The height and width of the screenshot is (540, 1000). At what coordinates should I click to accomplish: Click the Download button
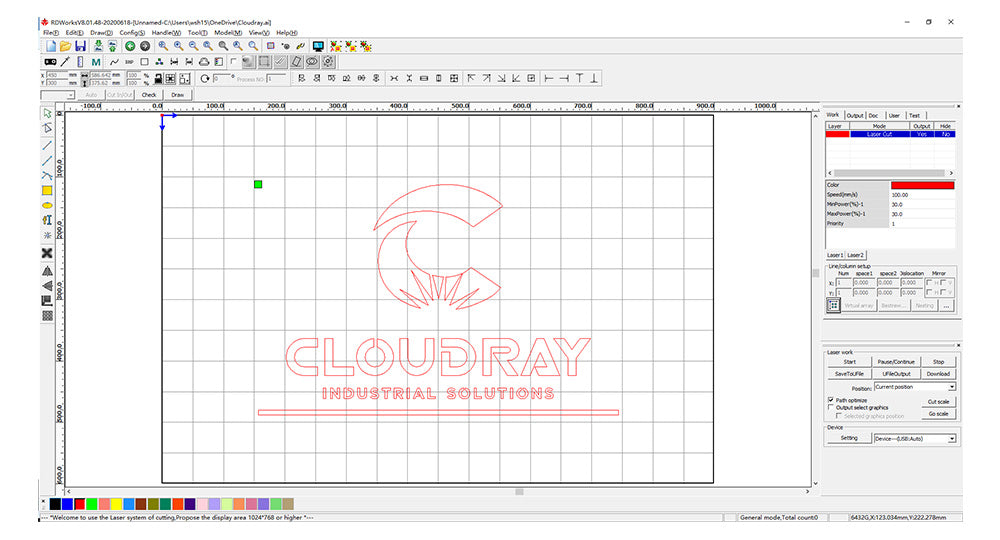tap(938, 373)
